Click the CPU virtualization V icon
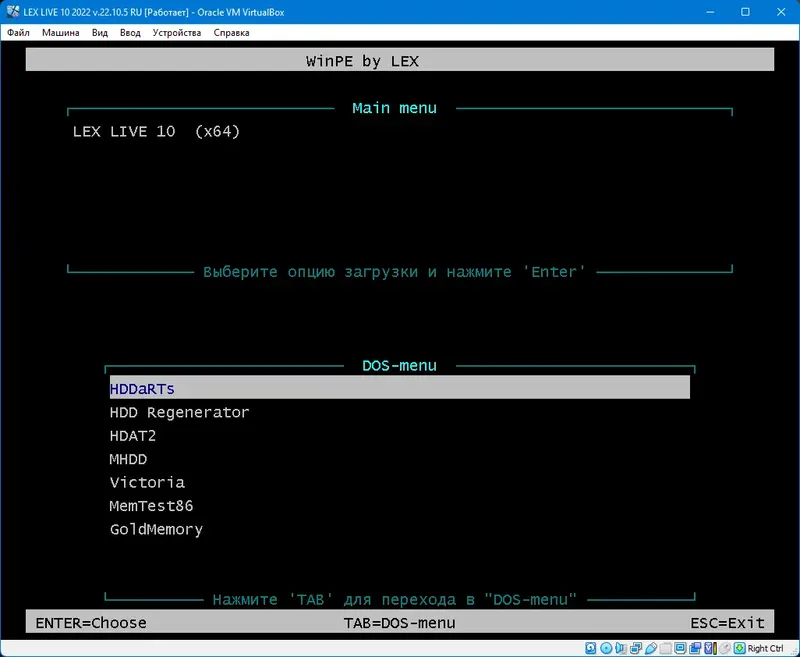Viewport: 800px width, 657px height. click(x=710, y=648)
